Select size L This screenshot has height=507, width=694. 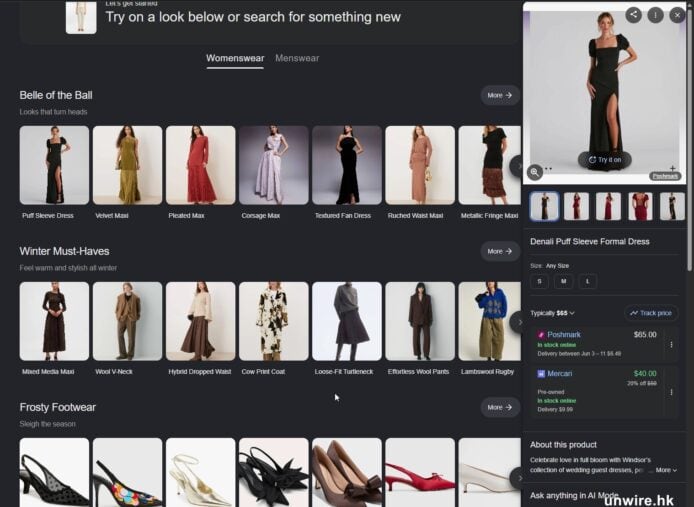click(588, 281)
